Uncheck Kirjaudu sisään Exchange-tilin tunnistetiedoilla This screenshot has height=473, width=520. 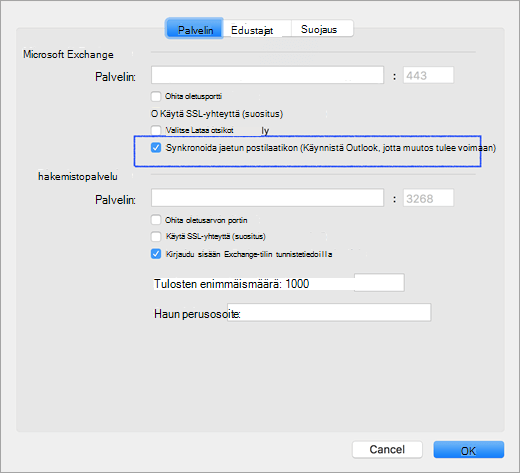(156, 254)
